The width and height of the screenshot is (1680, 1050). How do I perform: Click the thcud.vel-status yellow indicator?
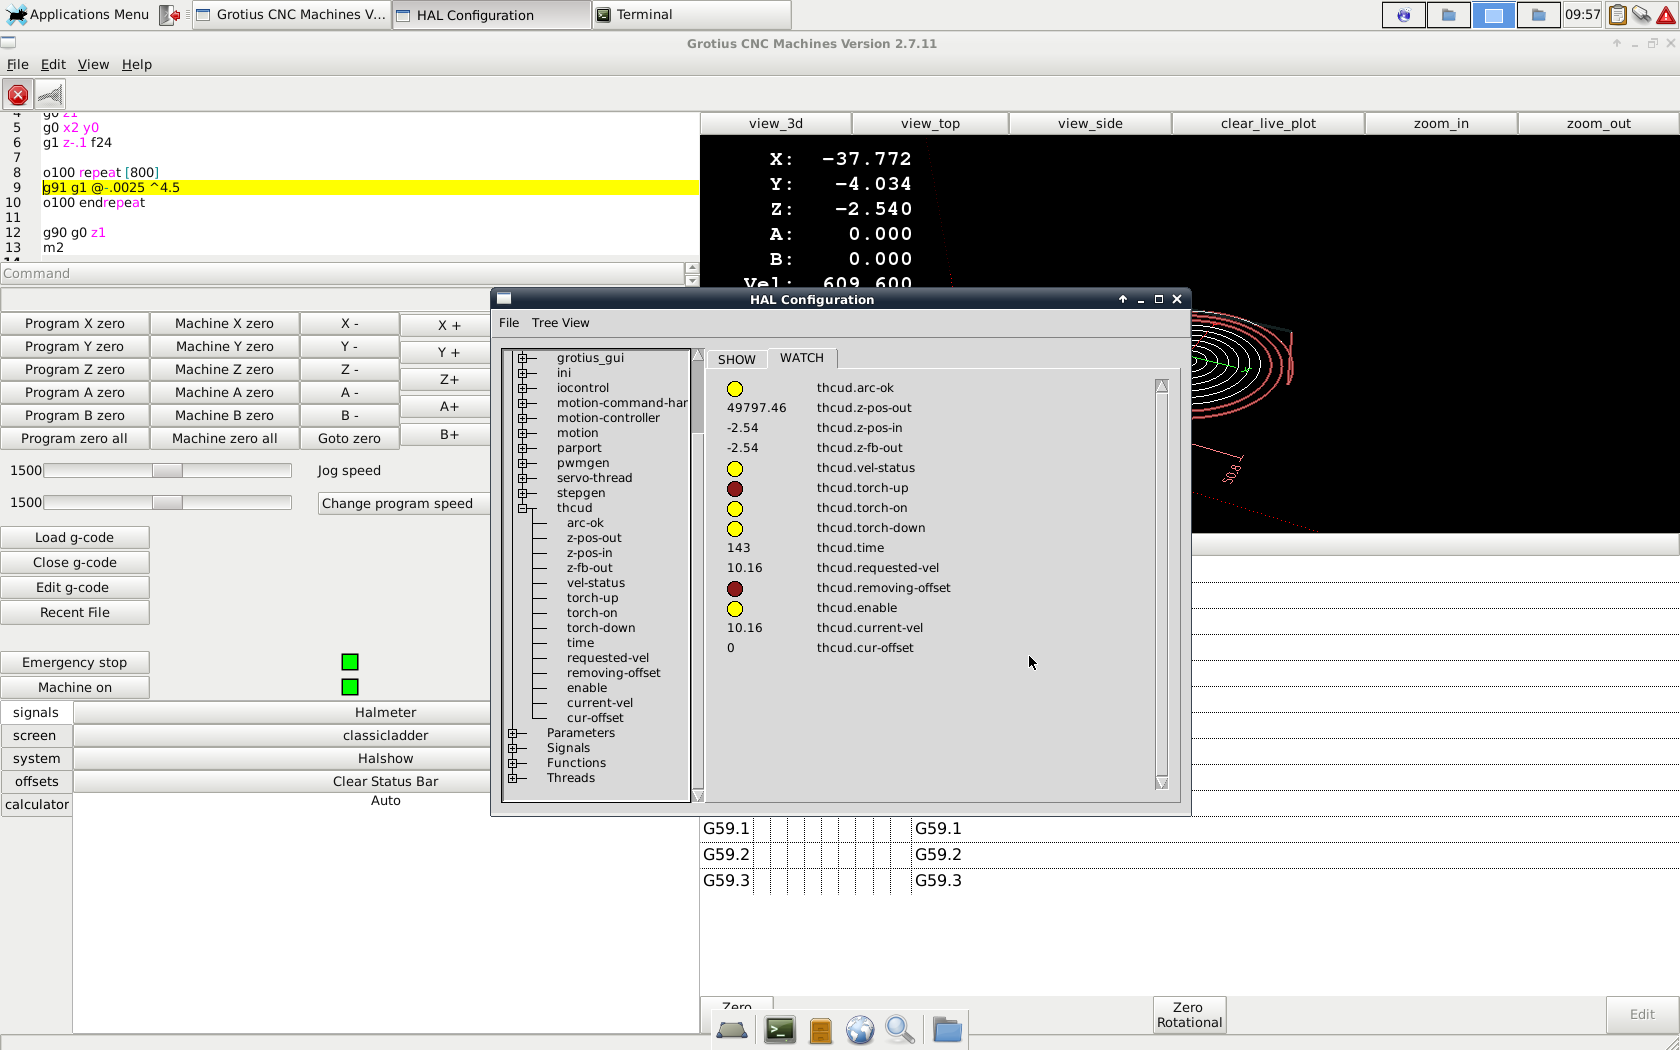[735, 469]
